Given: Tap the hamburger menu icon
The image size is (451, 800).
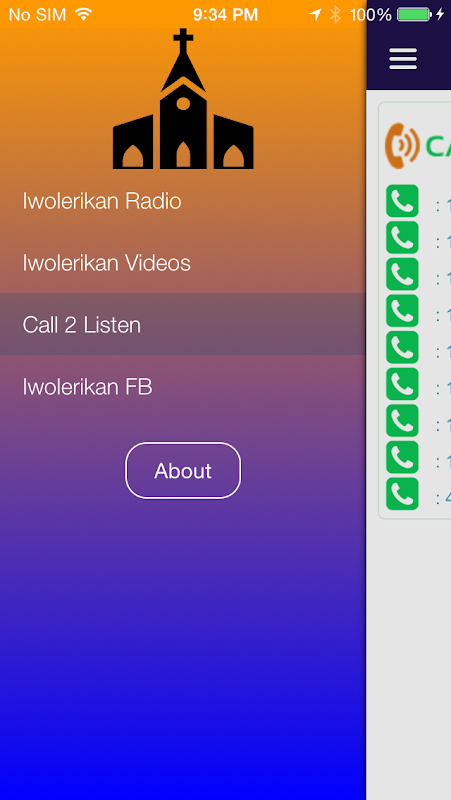Looking at the screenshot, I should (x=403, y=59).
